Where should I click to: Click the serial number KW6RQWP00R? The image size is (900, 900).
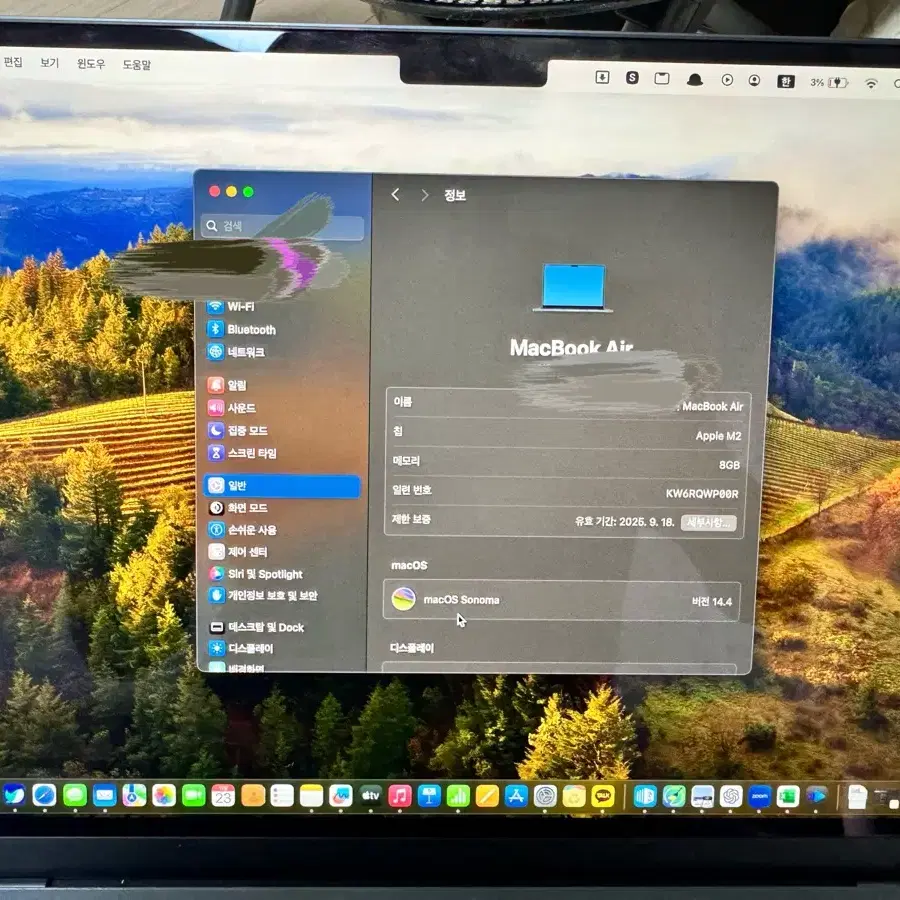pos(701,494)
